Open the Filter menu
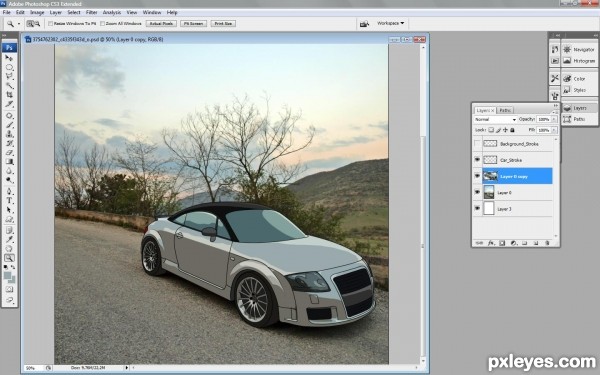The height and width of the screenshot is (375, 600). point(91,13)
